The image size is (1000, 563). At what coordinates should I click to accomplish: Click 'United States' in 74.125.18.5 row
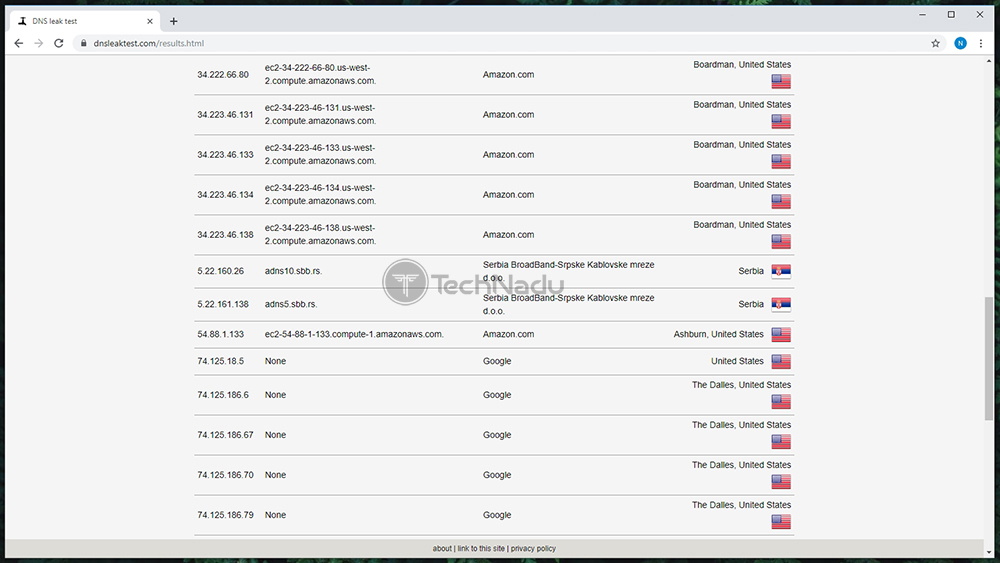click(x=737, y=361)
